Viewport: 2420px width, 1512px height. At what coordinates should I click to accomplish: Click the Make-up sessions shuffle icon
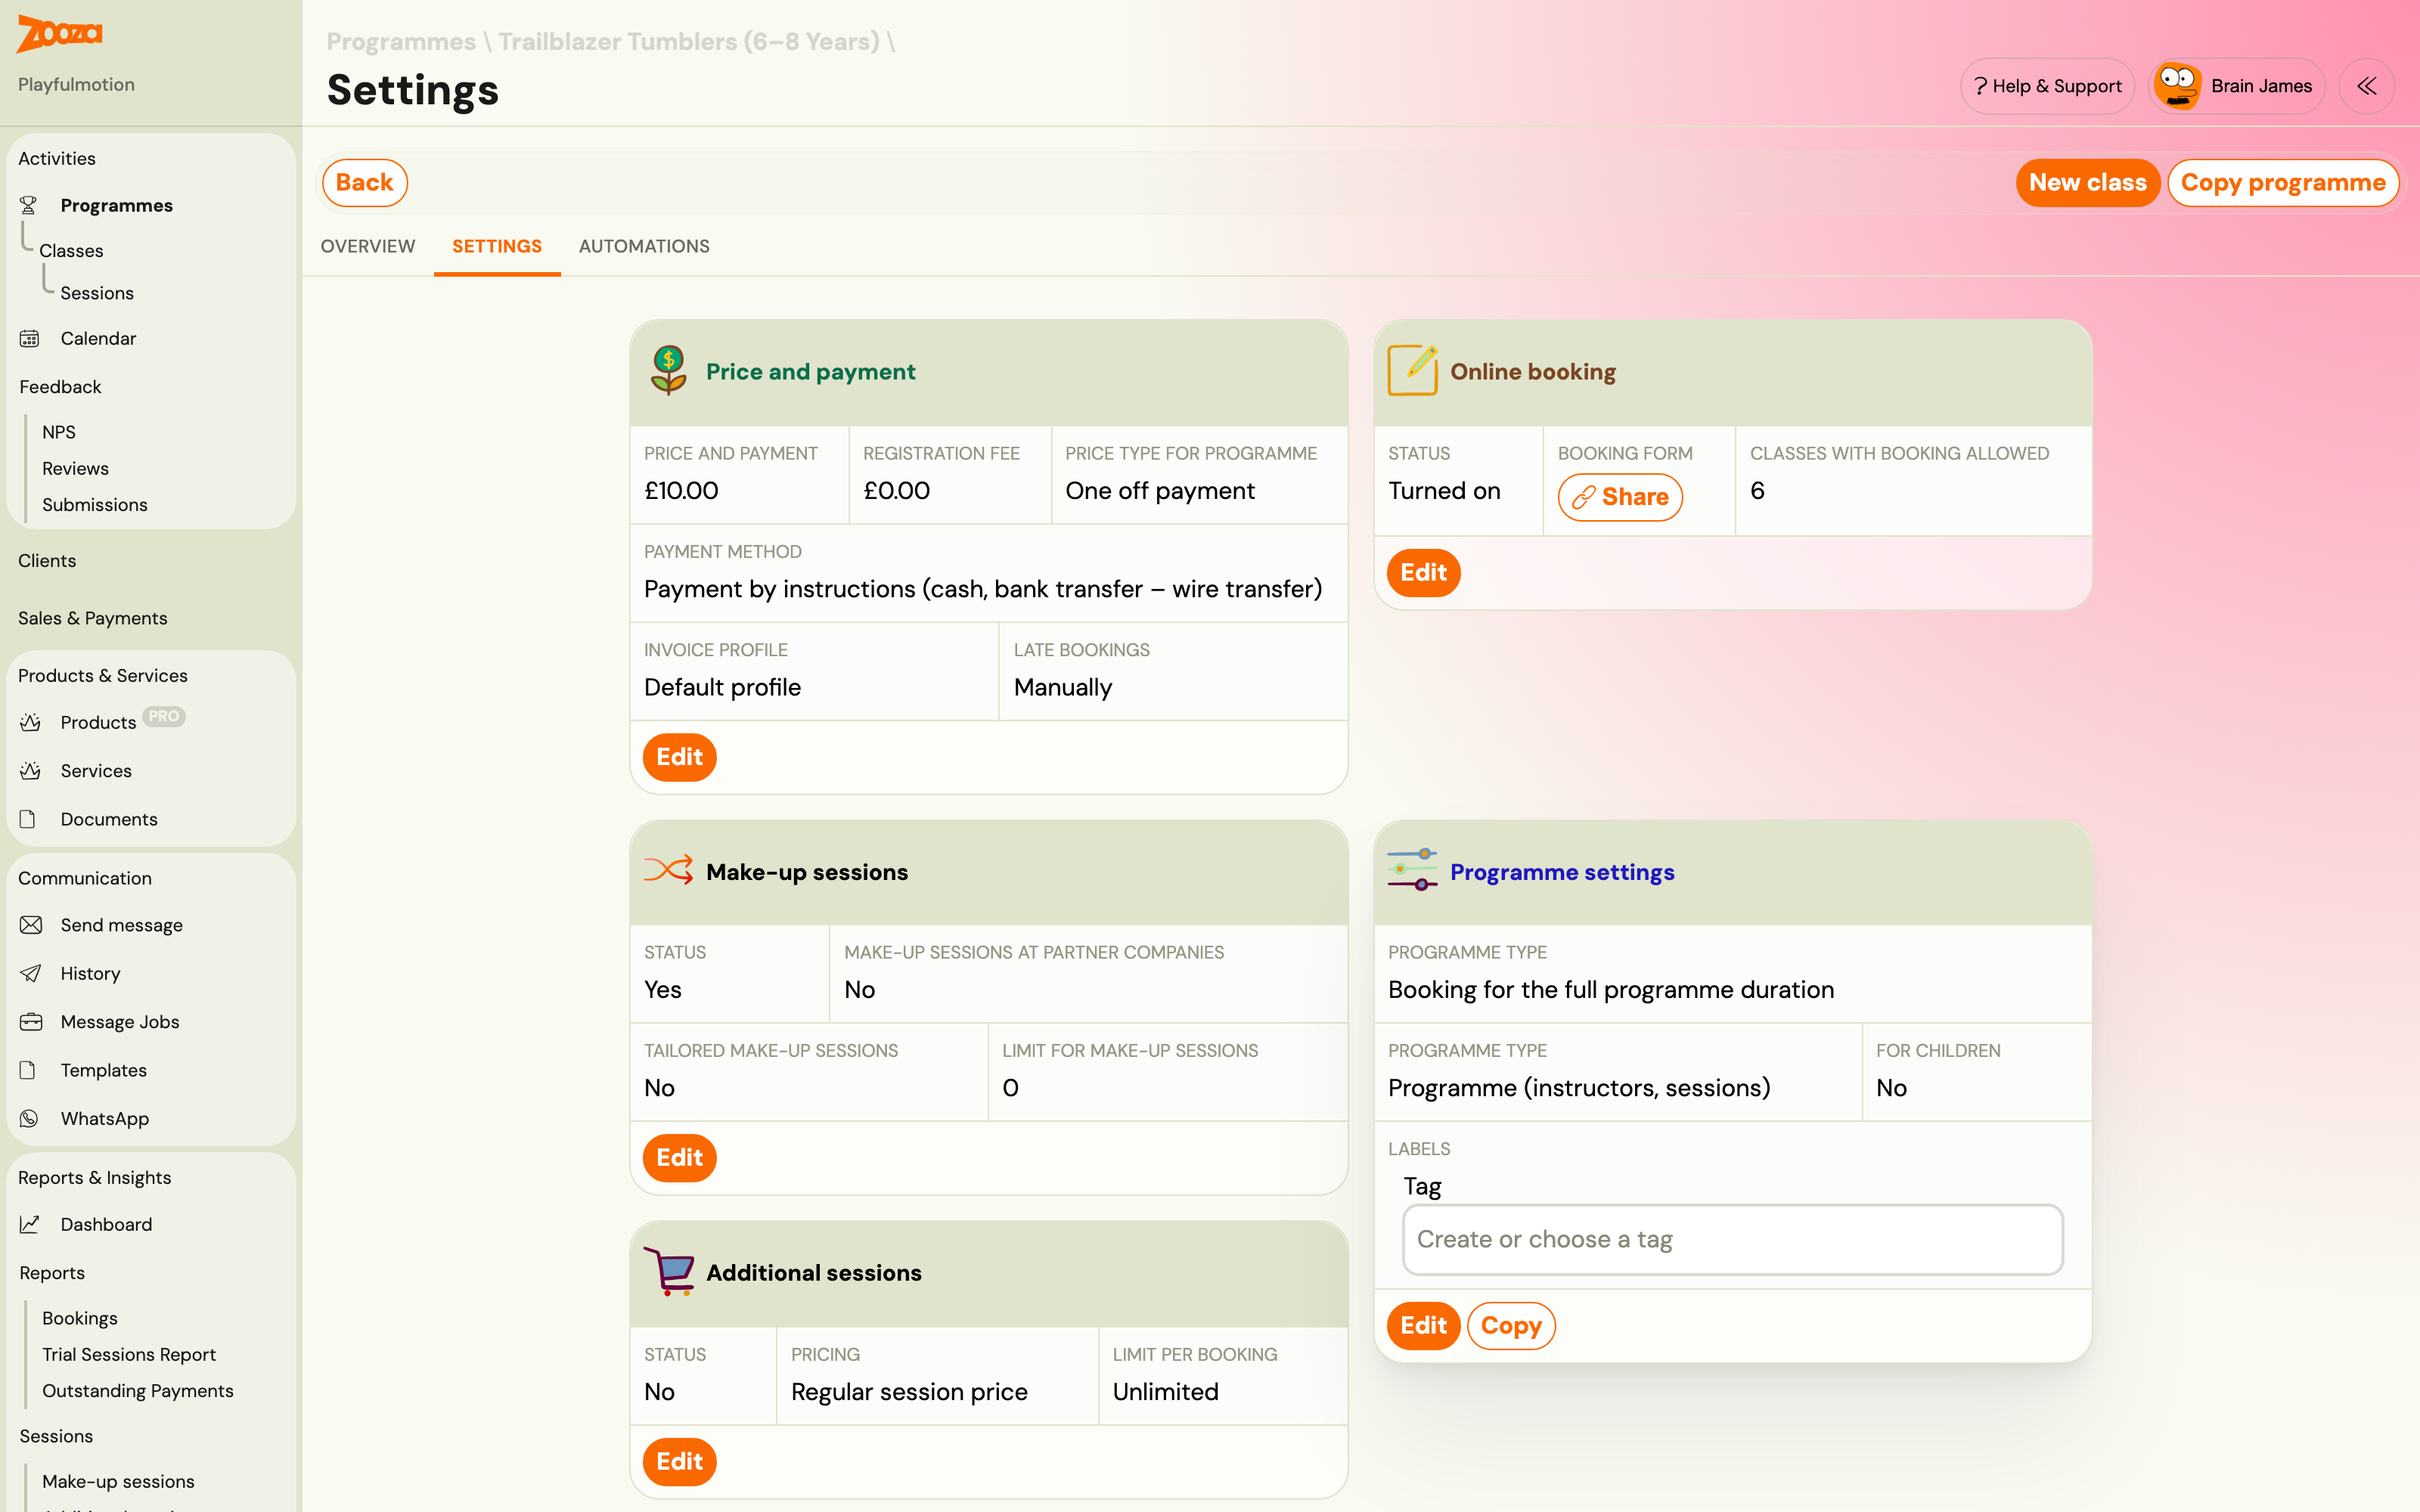coord(668,870)
